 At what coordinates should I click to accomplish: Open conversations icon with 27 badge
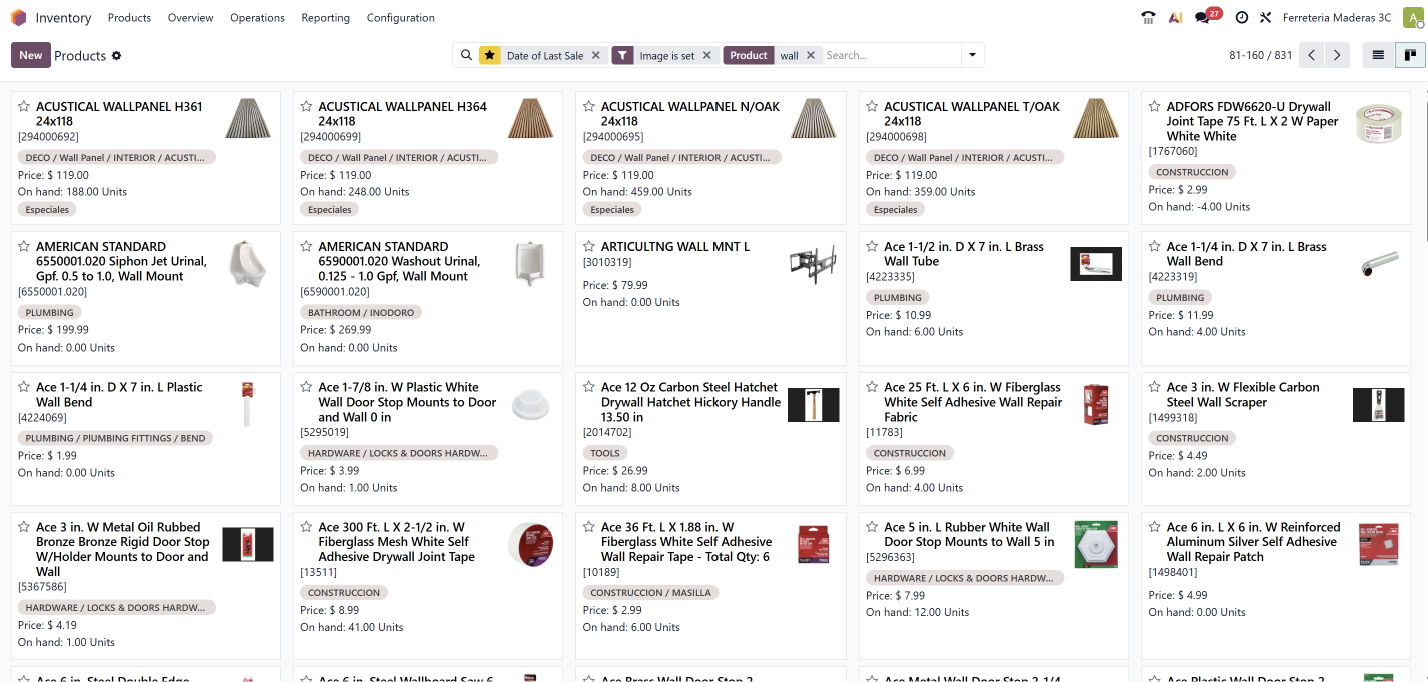[1203, 18]
